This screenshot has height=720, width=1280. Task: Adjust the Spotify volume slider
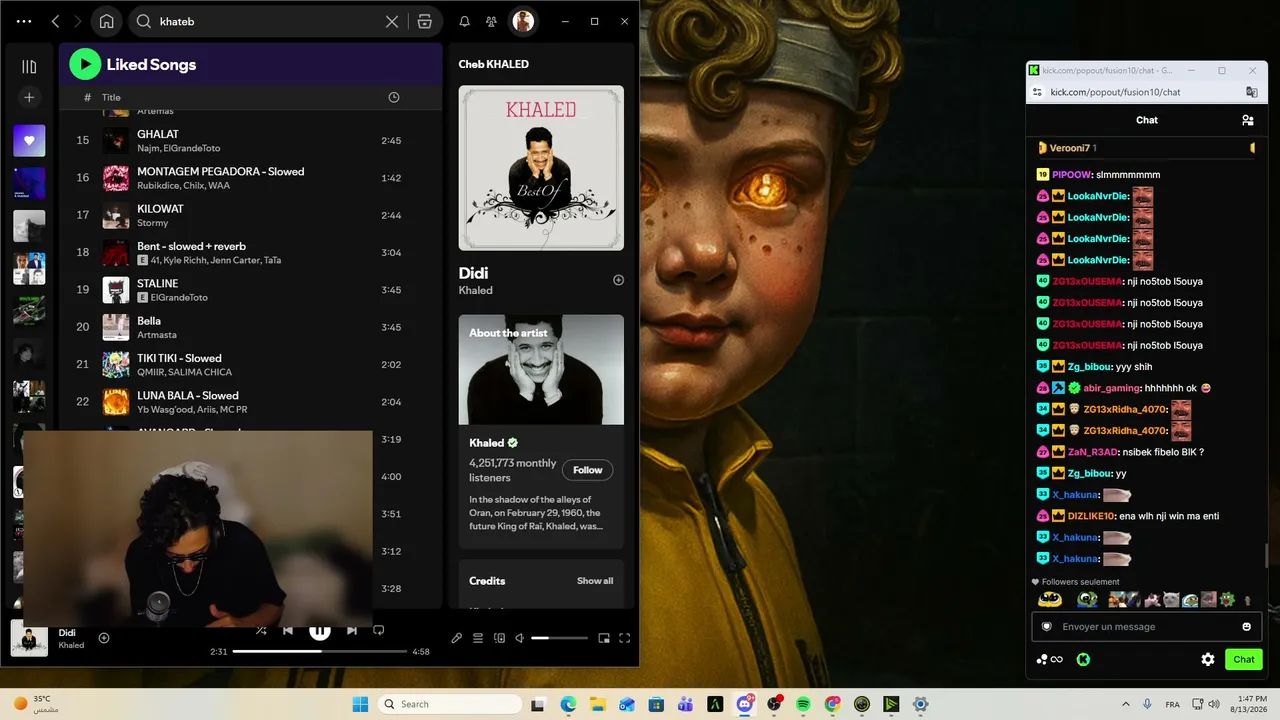(559, 638)
